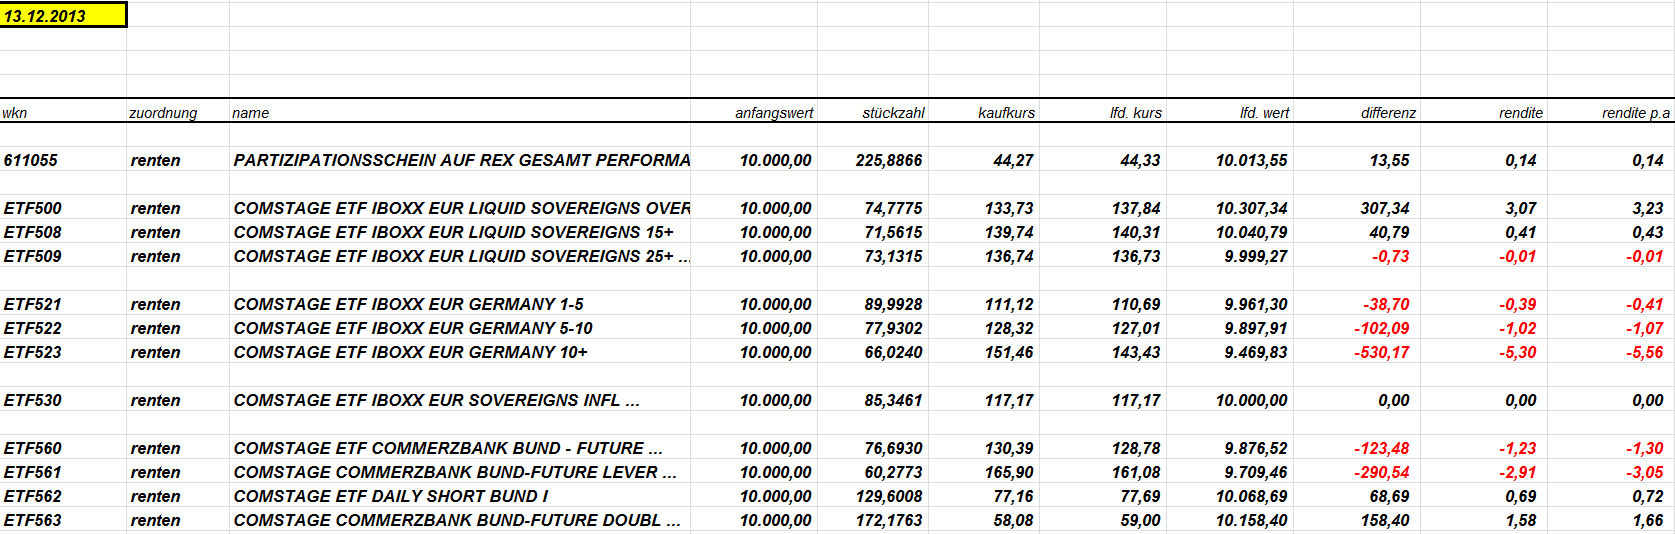The height and width of the screenshot is (534, 1675).
Task: Select differenz cell 307,34
Action: coord(1357,207)
